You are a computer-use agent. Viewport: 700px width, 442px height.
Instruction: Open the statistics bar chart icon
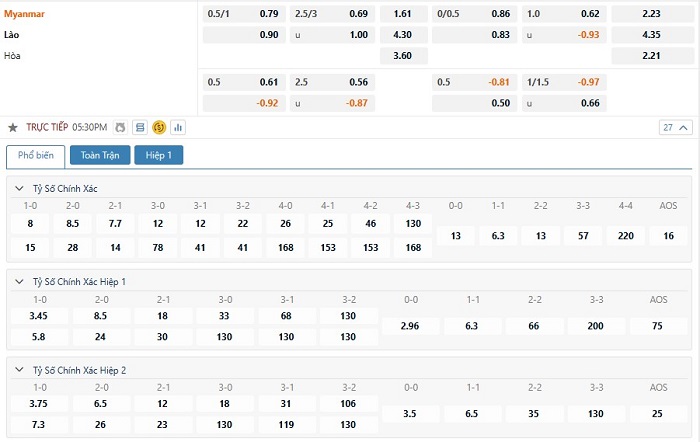(178, 128)
